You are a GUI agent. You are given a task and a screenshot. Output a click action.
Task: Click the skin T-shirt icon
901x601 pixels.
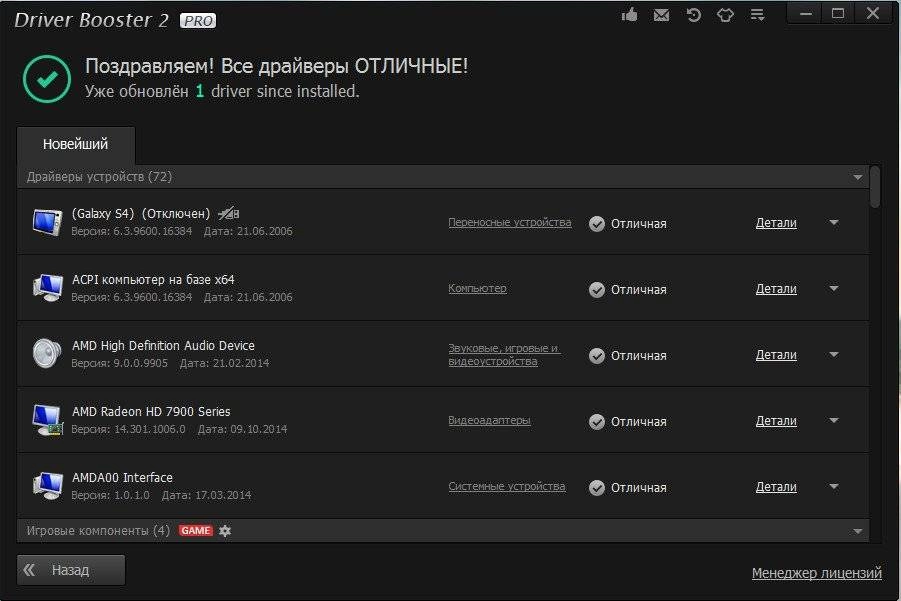(x=725, y=15)
